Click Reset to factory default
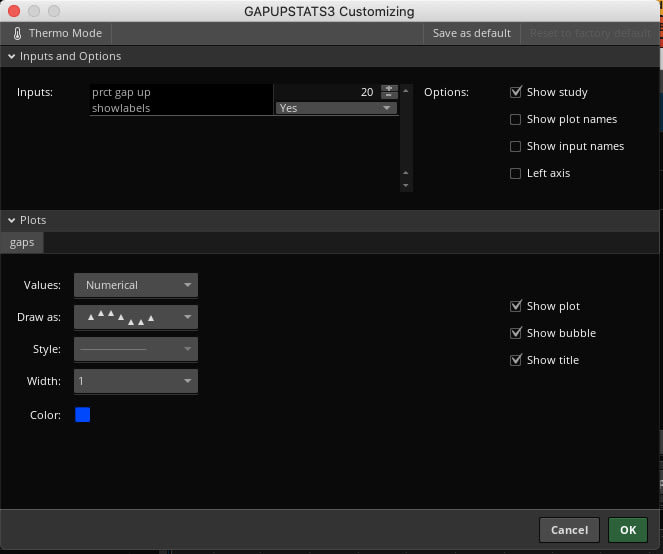This screenshot has width=663, height=554. [x=590, y=33]
